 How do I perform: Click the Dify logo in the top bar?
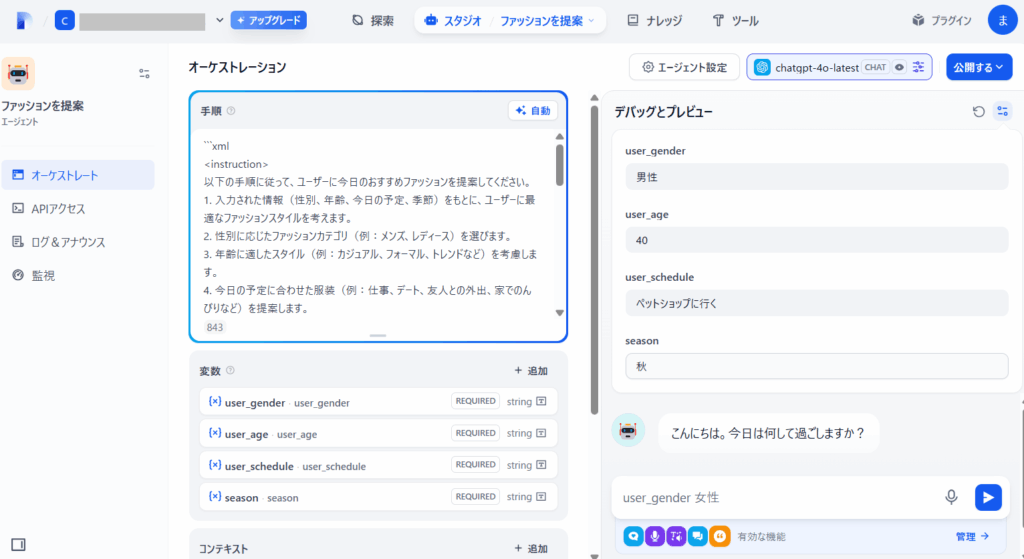[24, 21]
